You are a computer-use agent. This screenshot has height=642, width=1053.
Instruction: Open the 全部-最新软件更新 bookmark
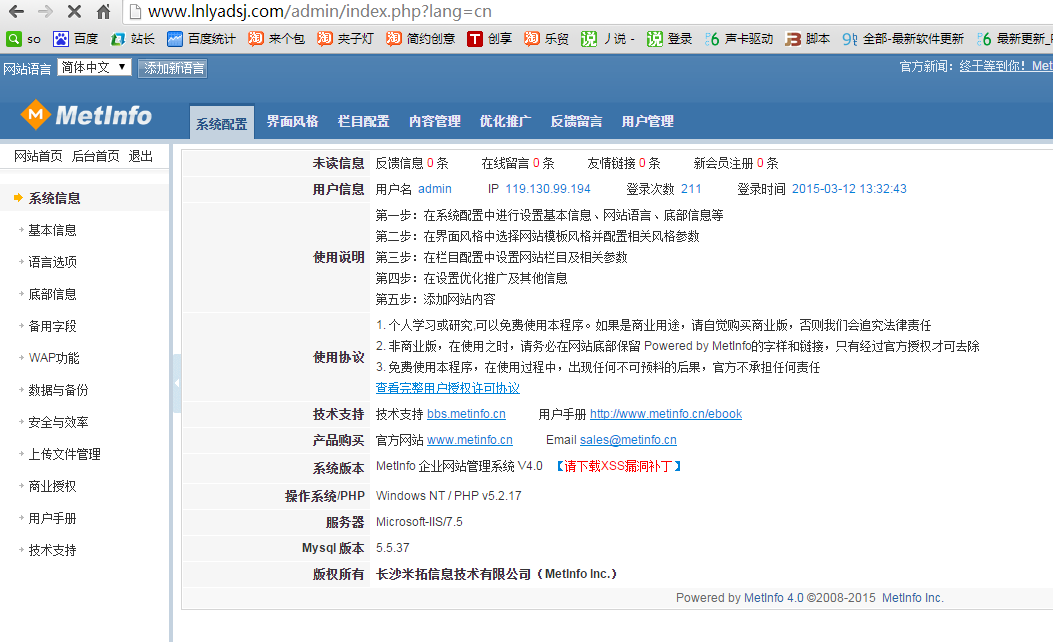903,39
